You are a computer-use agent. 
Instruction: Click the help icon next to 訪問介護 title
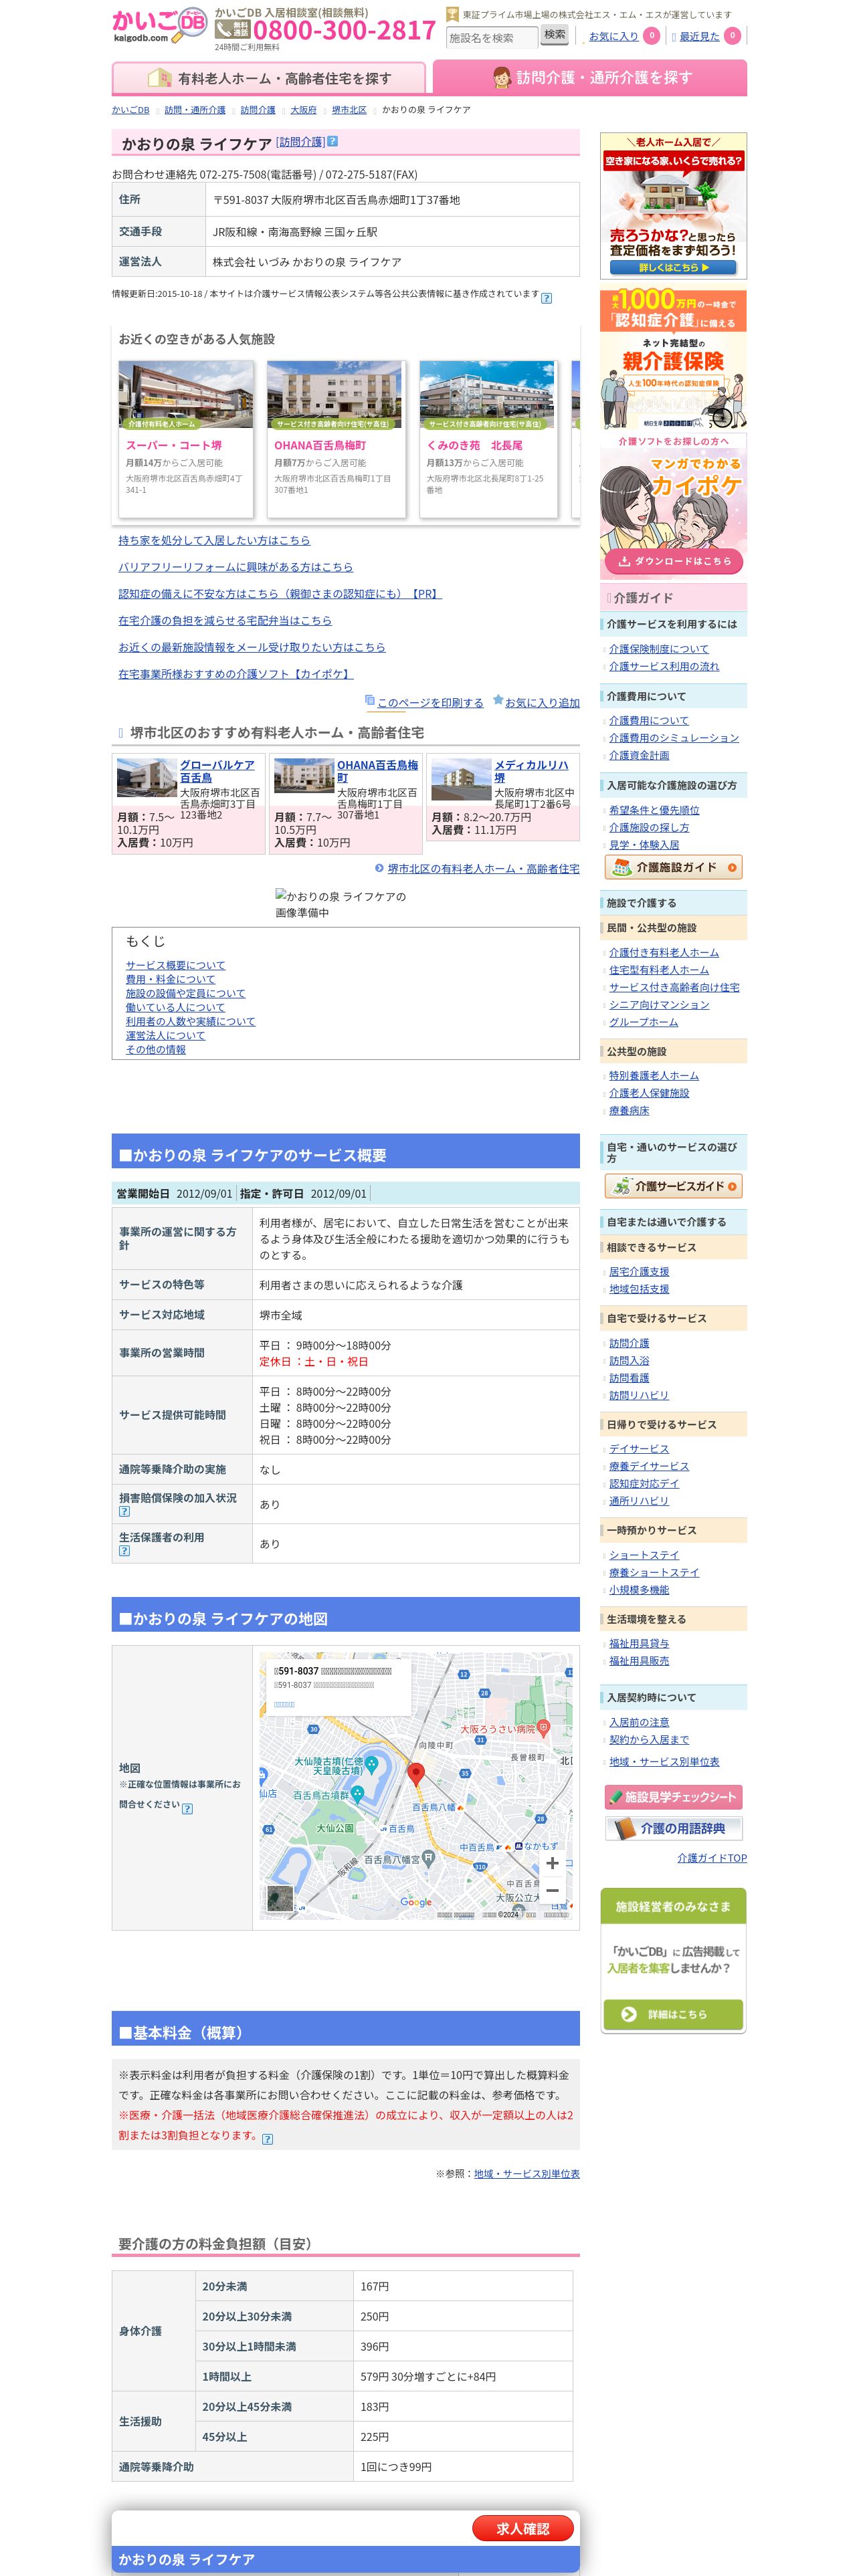coord(333,142)
